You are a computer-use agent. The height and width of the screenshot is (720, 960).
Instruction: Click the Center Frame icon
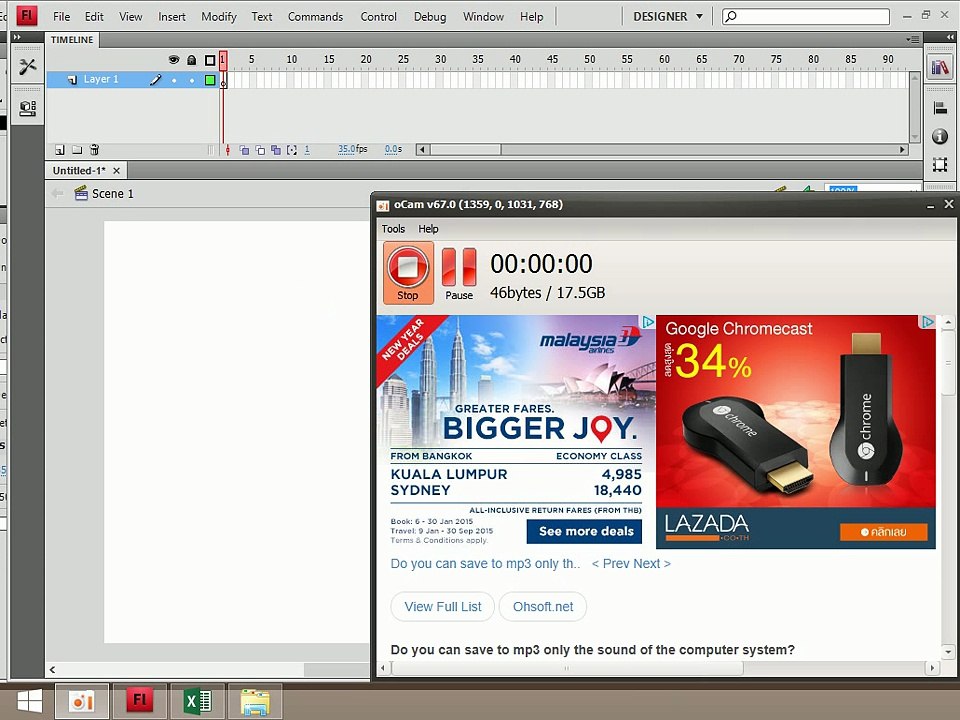(228, 149)
